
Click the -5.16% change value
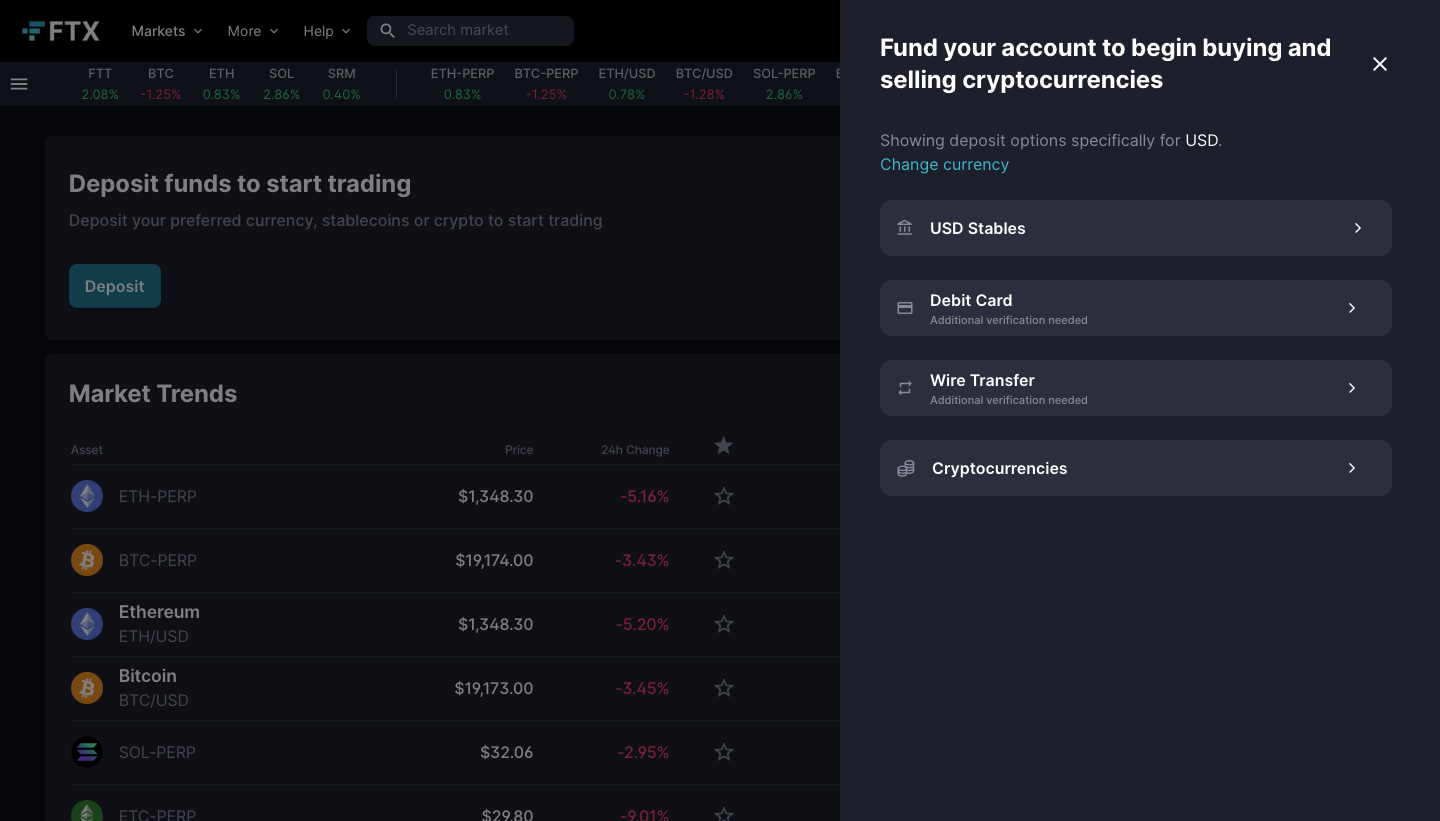pyautogui.click(x=645, y=496)
